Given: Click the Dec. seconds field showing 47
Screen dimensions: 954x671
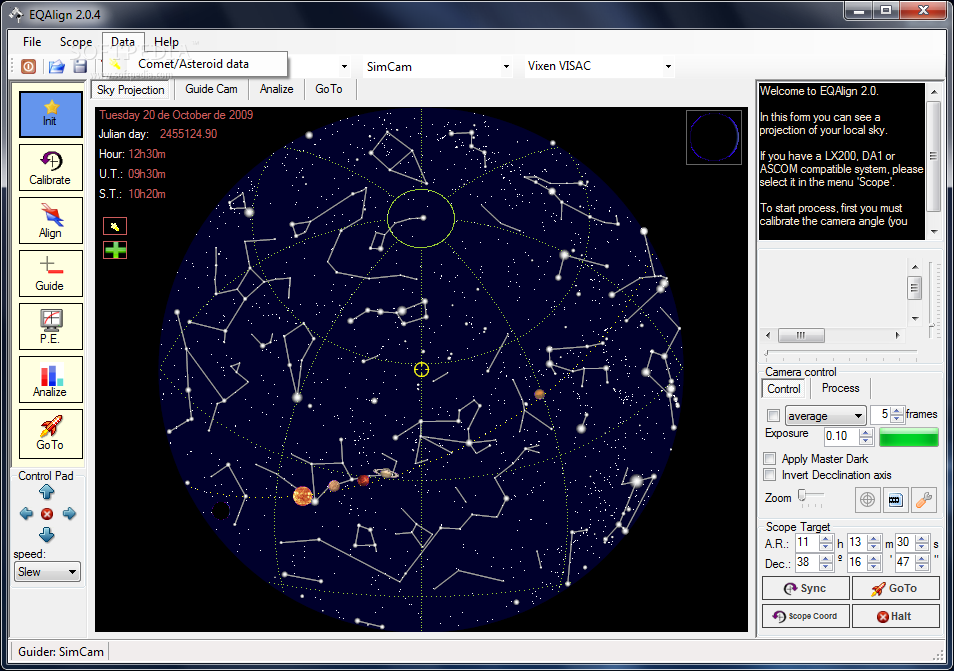Looking at the screenshot, I should coord(905,563).
